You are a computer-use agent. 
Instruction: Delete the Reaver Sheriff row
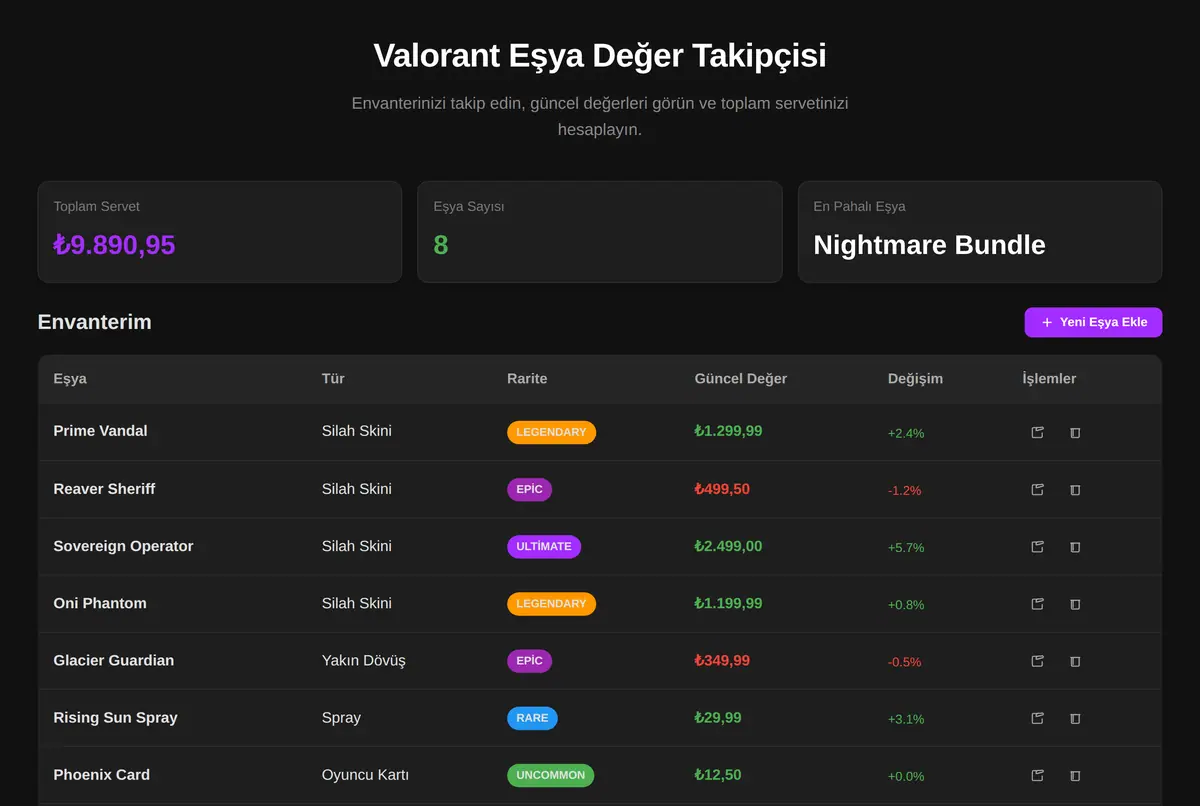[1075, 490]
